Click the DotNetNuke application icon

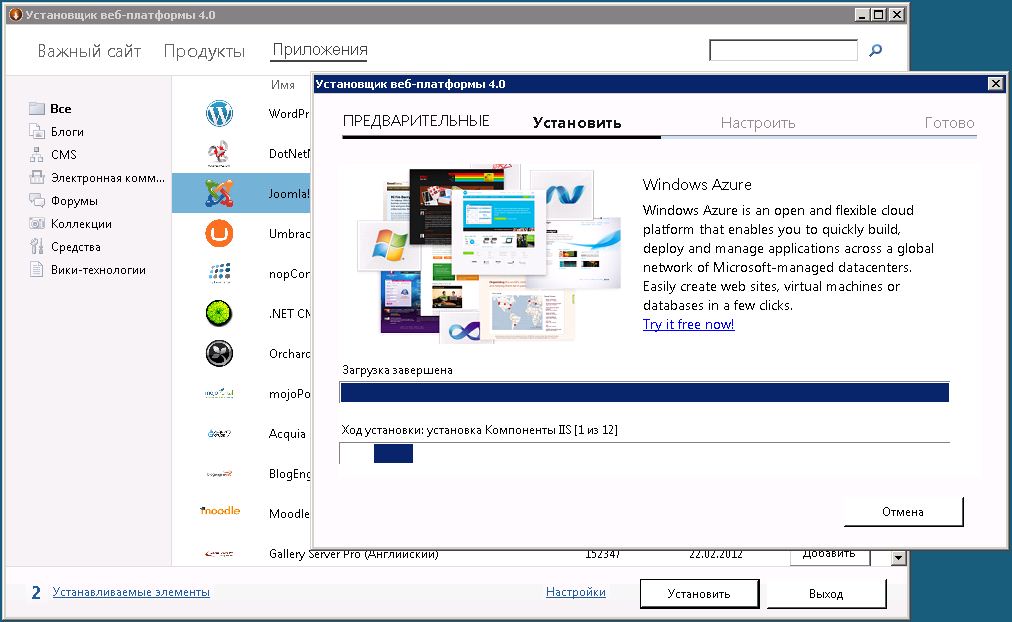pyautogui.click(x=219, y=154)
